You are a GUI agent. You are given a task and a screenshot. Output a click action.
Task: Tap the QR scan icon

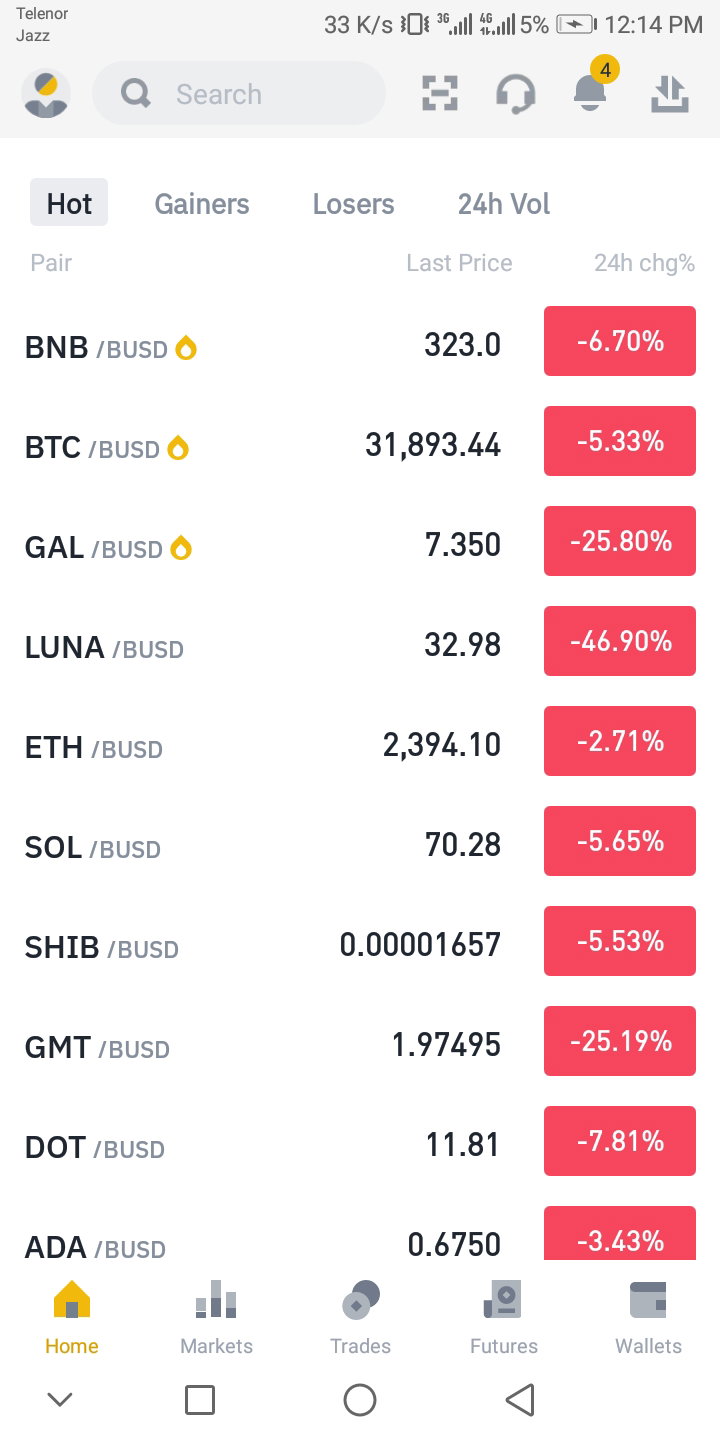[x=440, y=94]
